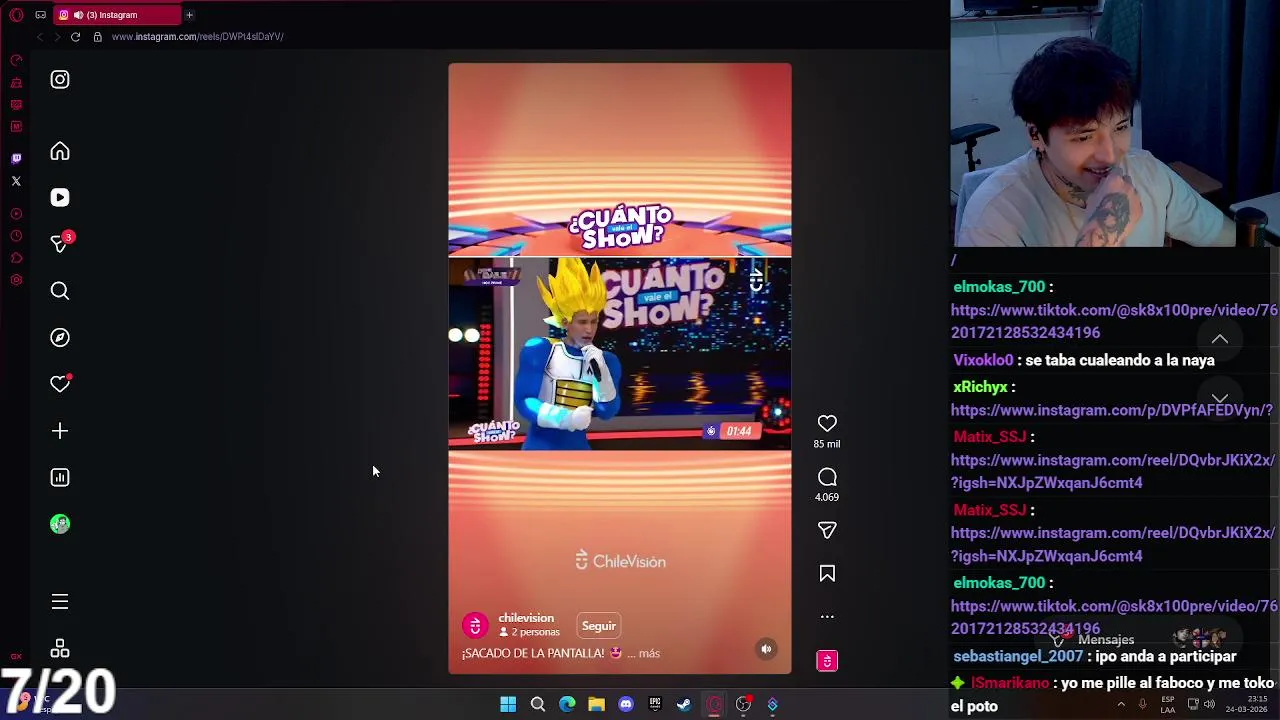Create a new post with plus icon
1280x720 pixels.
(x=60, y=431)
